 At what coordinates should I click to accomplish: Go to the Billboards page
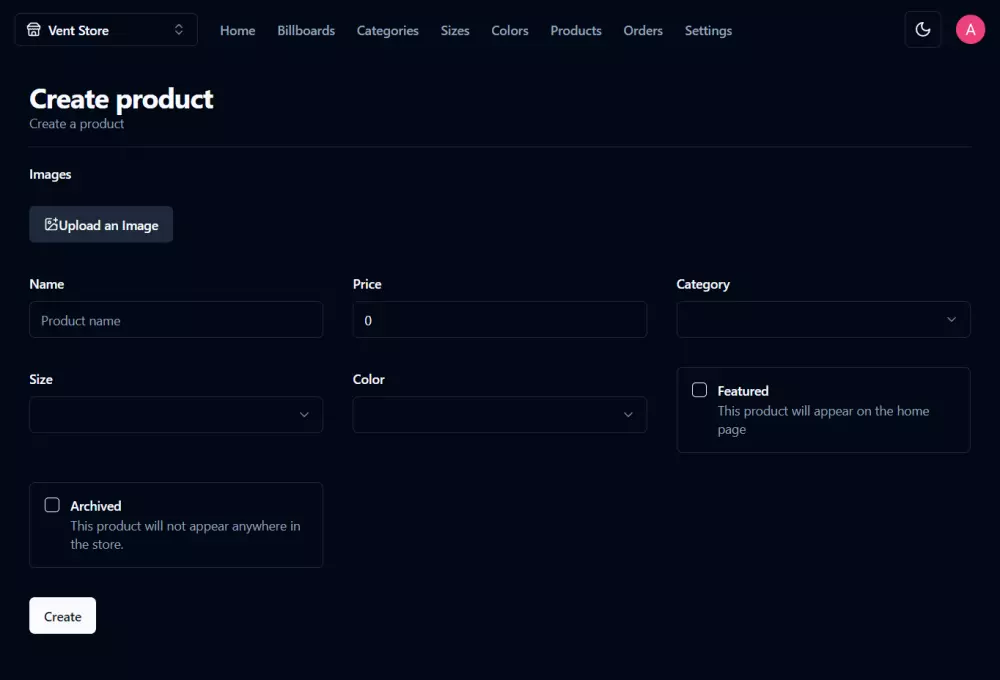click(306, 31)
